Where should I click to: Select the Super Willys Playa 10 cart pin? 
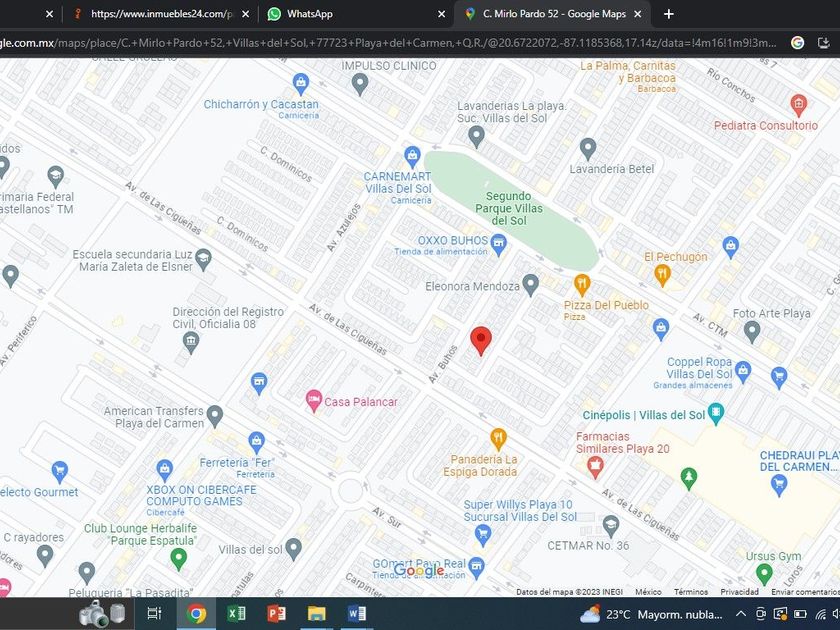(x=483, y=535)
